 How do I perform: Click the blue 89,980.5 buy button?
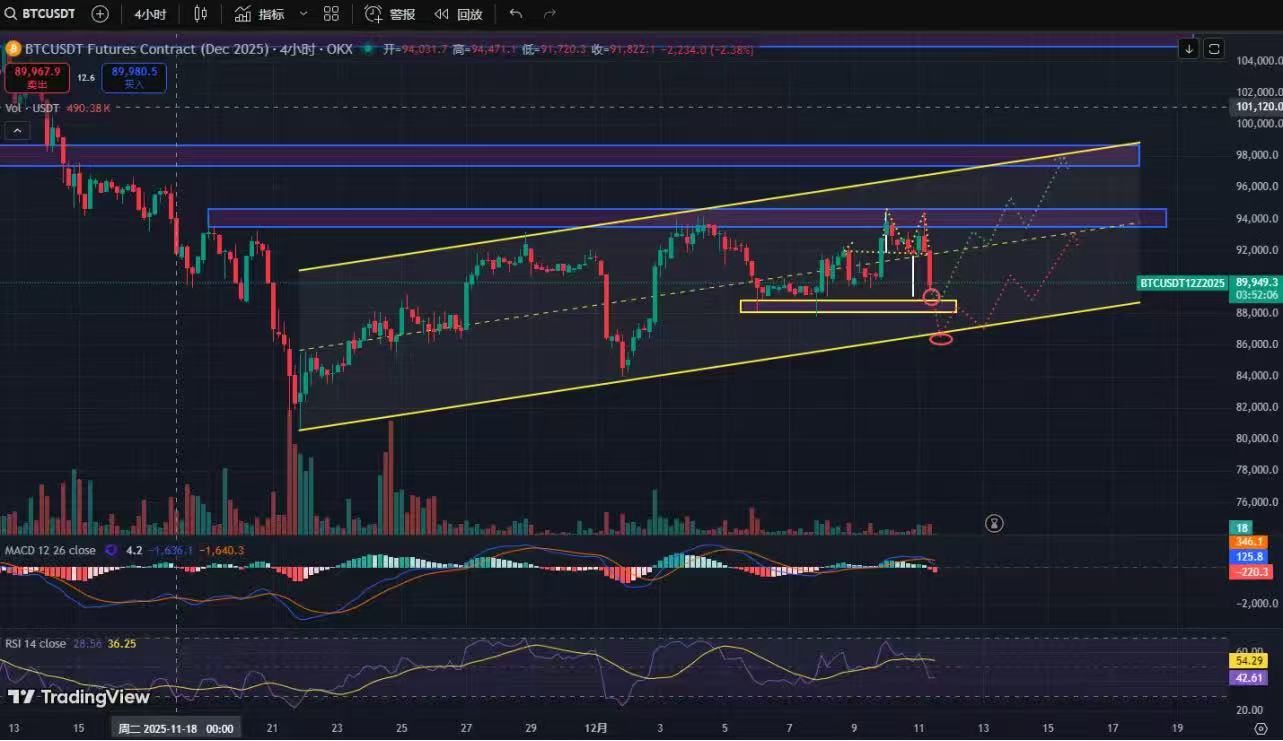point(132,77)
